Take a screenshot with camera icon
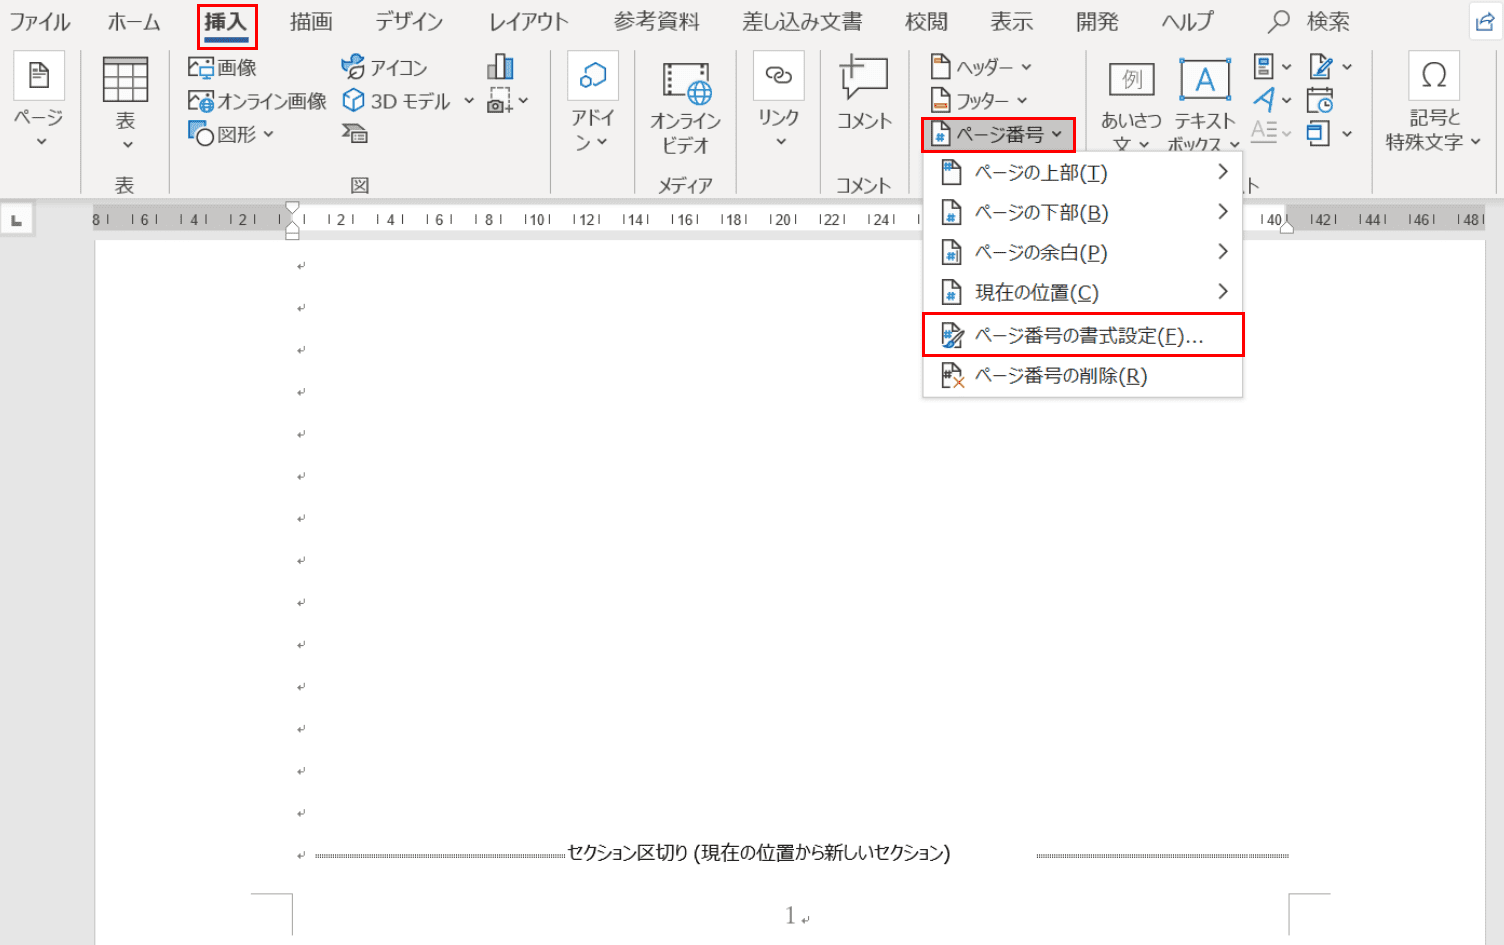Viewport: 1504px width, 945px height. click(500, 101)
